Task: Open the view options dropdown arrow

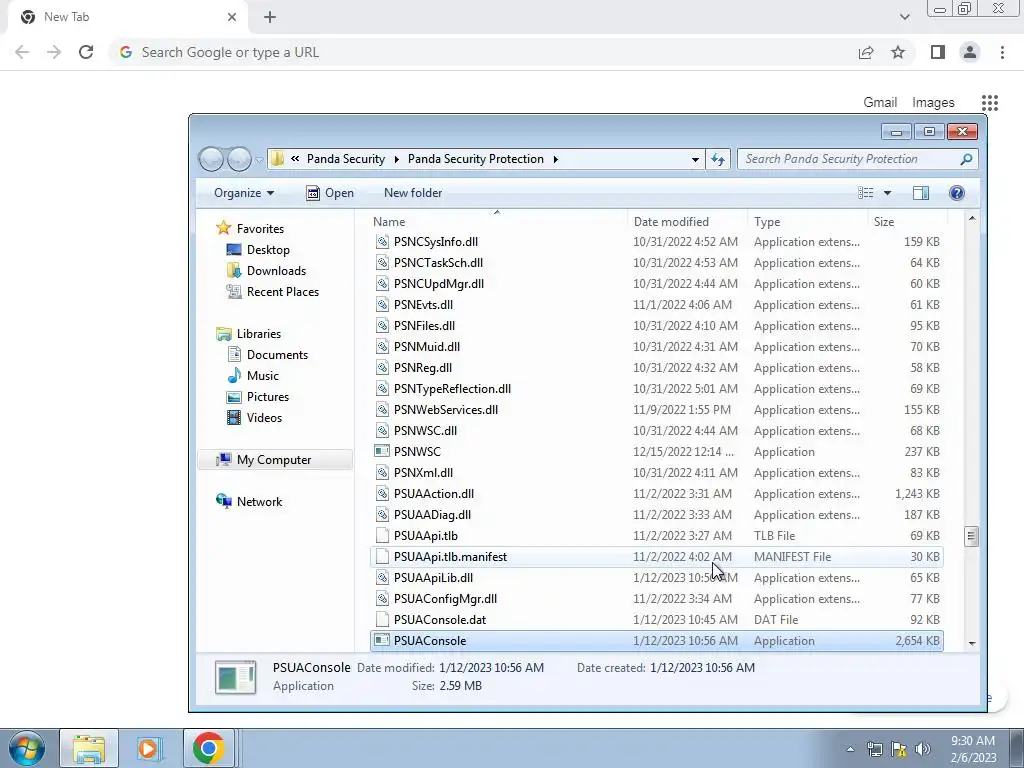Action: click(887, 193)
